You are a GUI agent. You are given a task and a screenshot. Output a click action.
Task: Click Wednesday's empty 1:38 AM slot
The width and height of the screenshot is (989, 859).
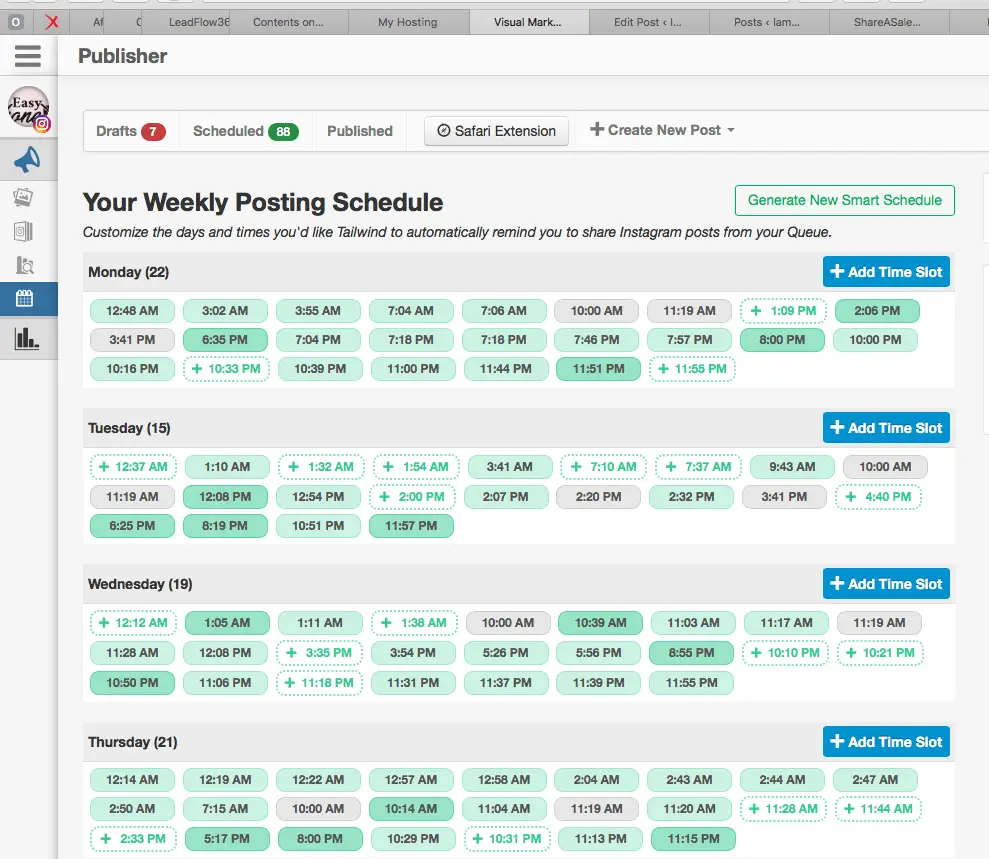414,623
